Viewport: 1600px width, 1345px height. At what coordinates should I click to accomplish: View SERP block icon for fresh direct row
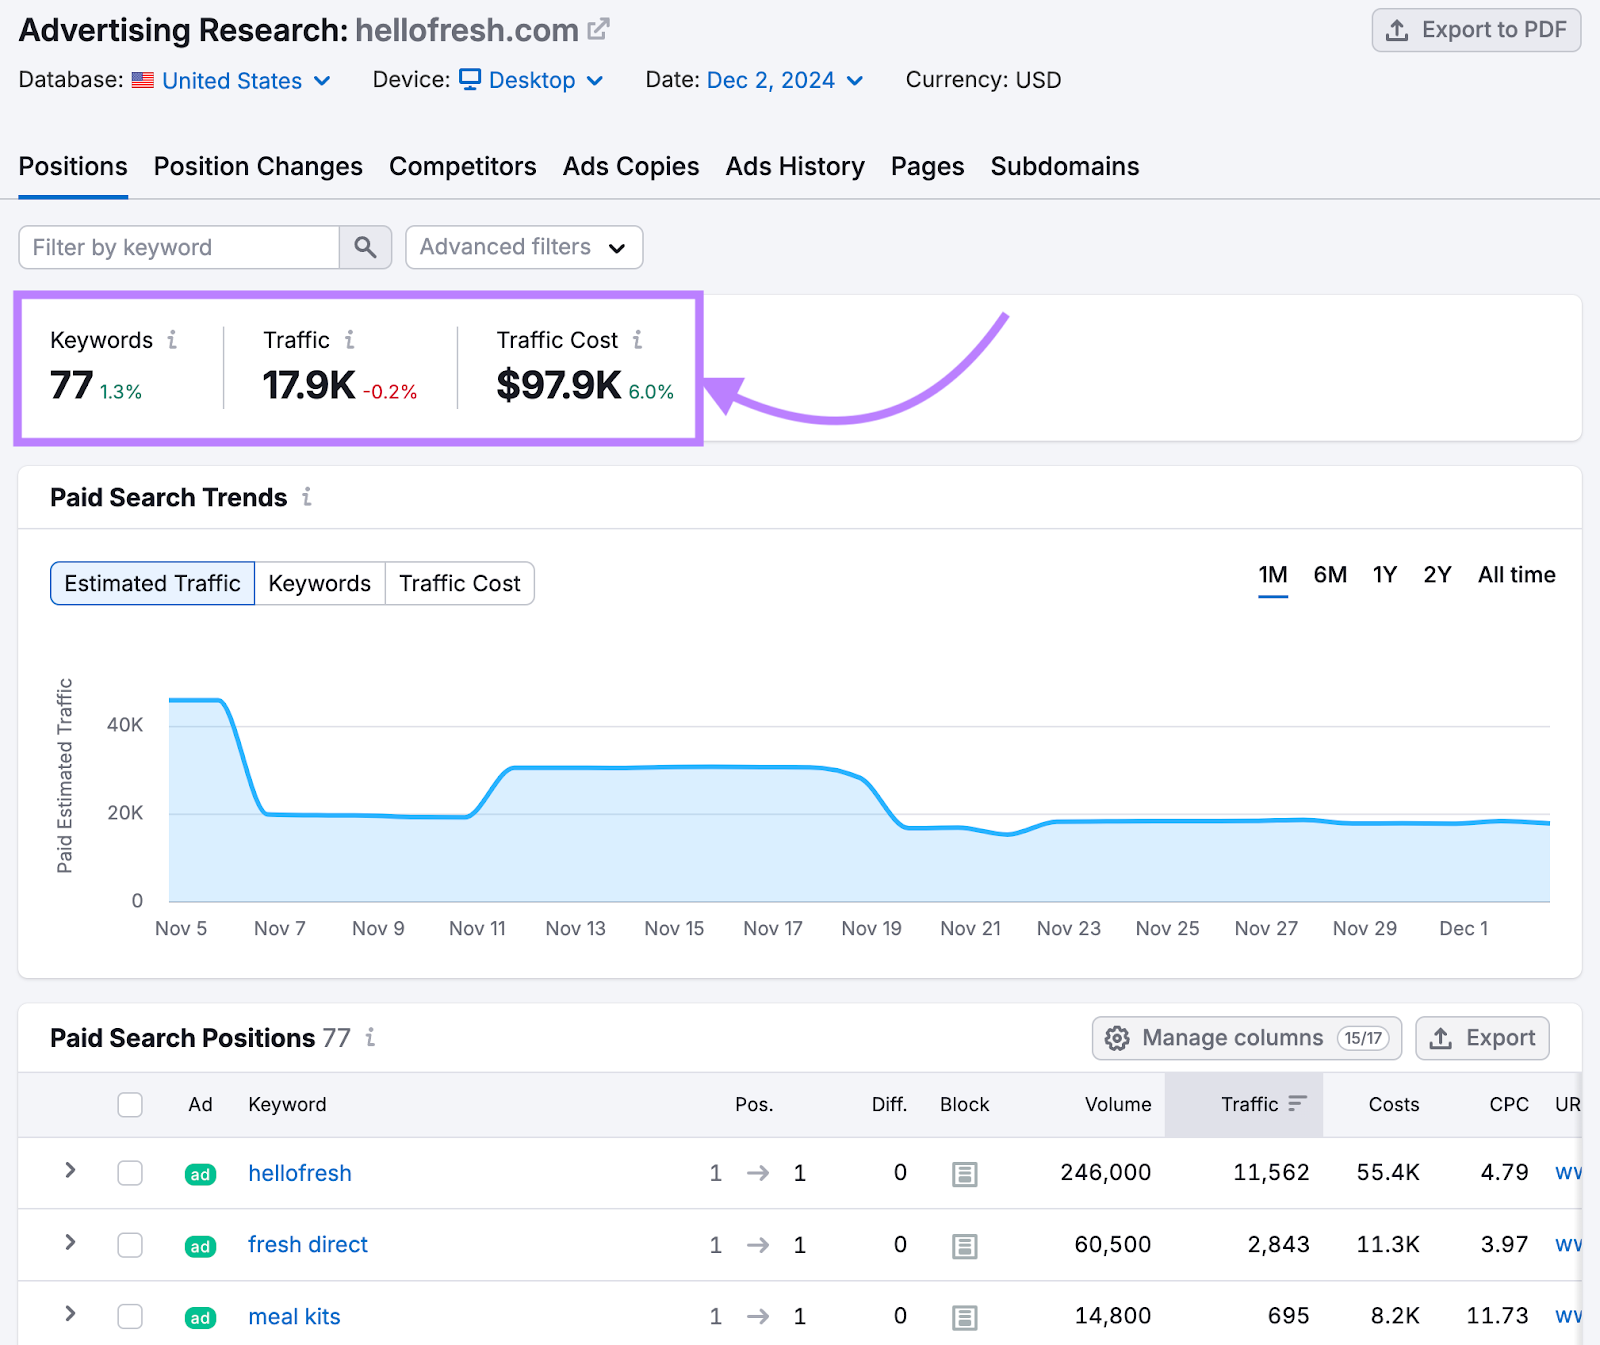pos(964,1246)
